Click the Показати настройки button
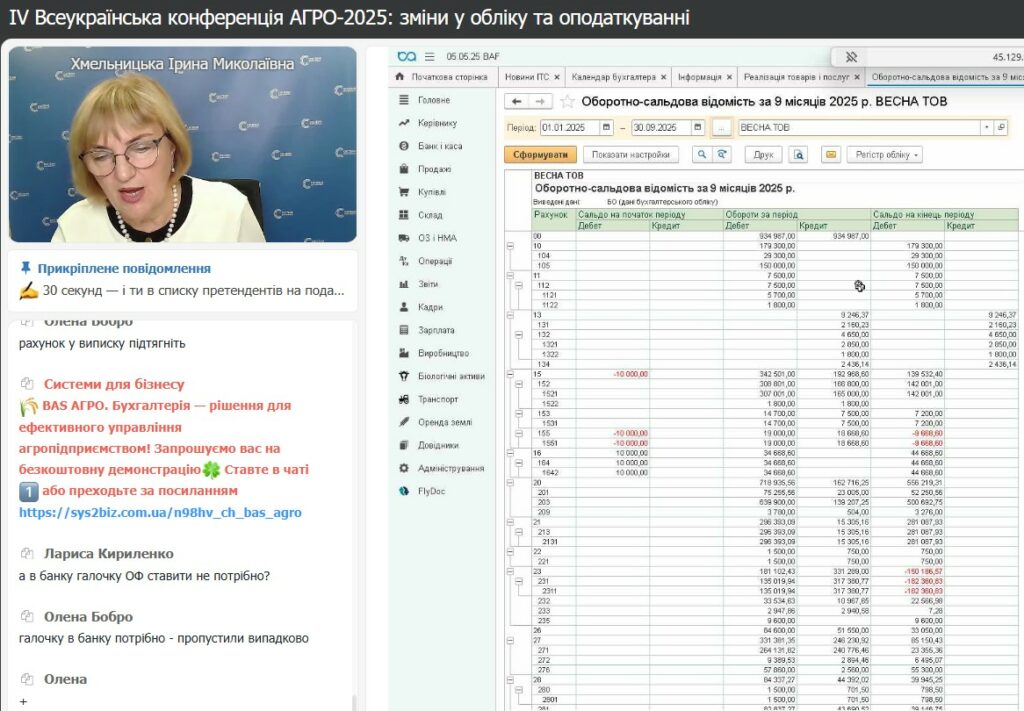The width and height of the screenshot is (1024, 711). coord(631,155)
